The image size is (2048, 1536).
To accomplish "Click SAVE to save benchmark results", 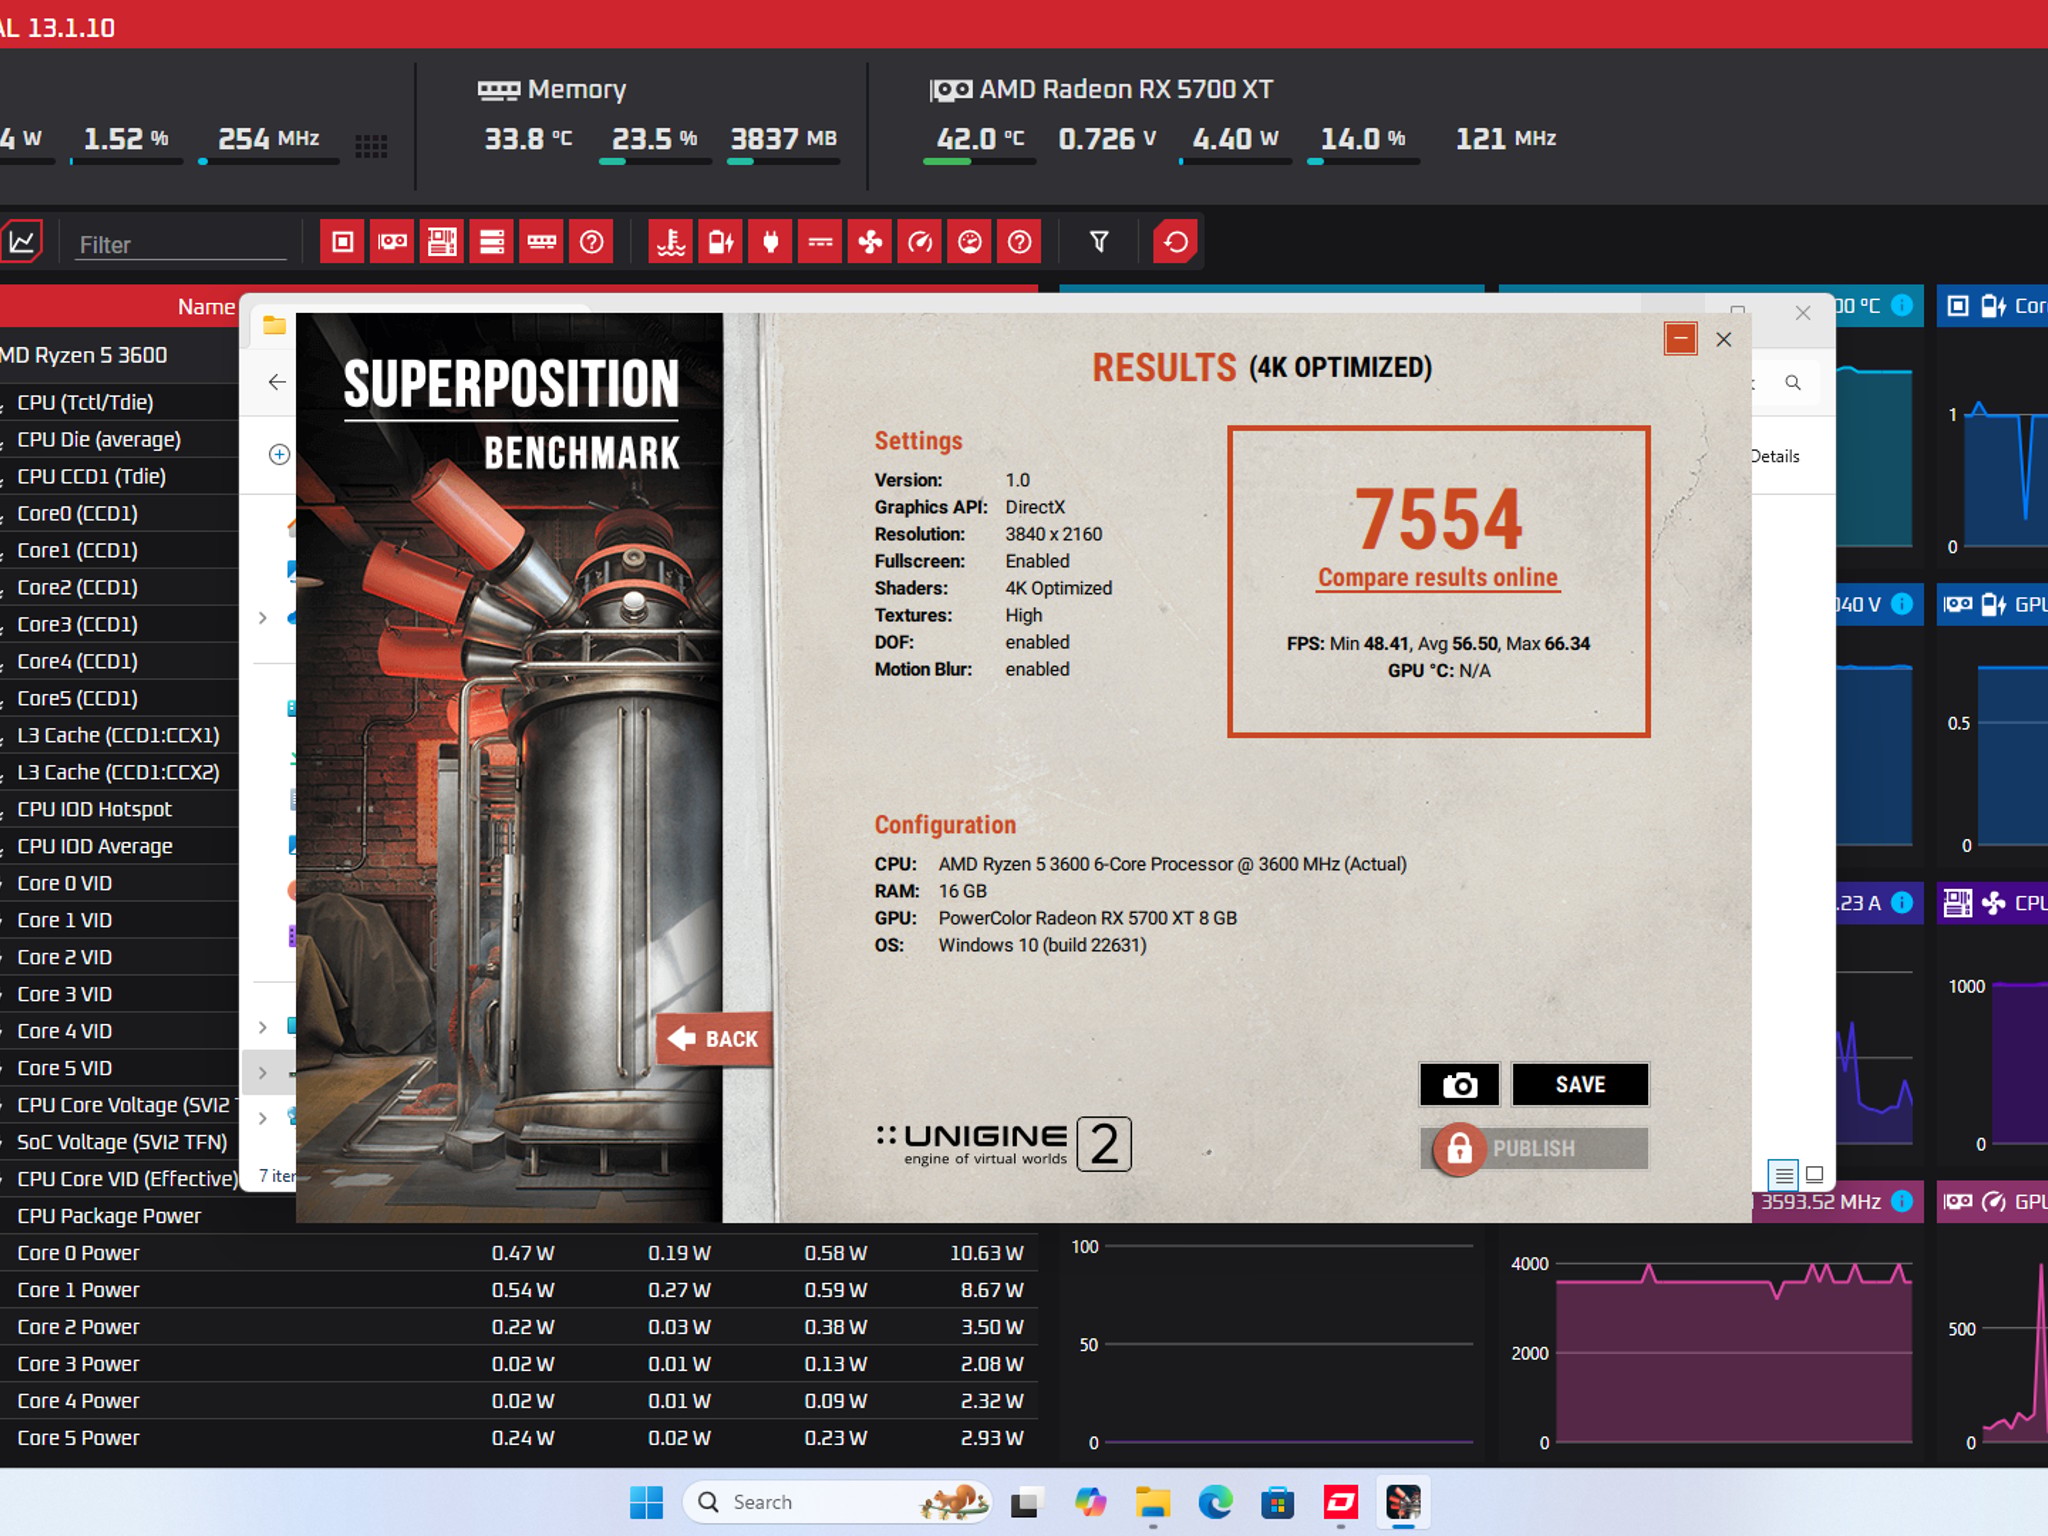I will (x=1580, y=1085).
